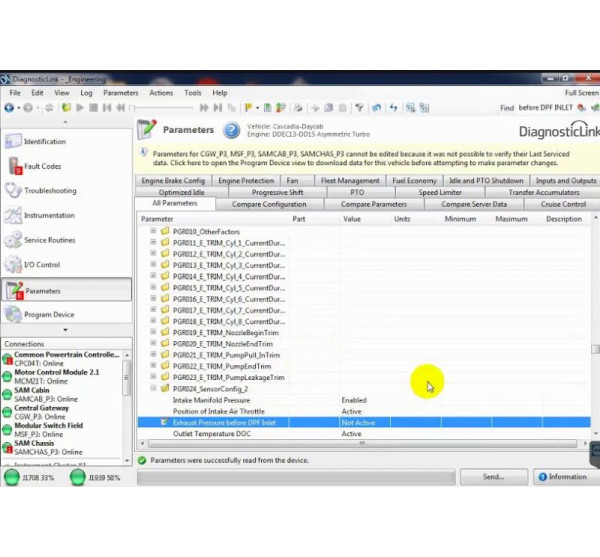
Task: Open Fault Codes from the sidebar
Action: [13, 167]
